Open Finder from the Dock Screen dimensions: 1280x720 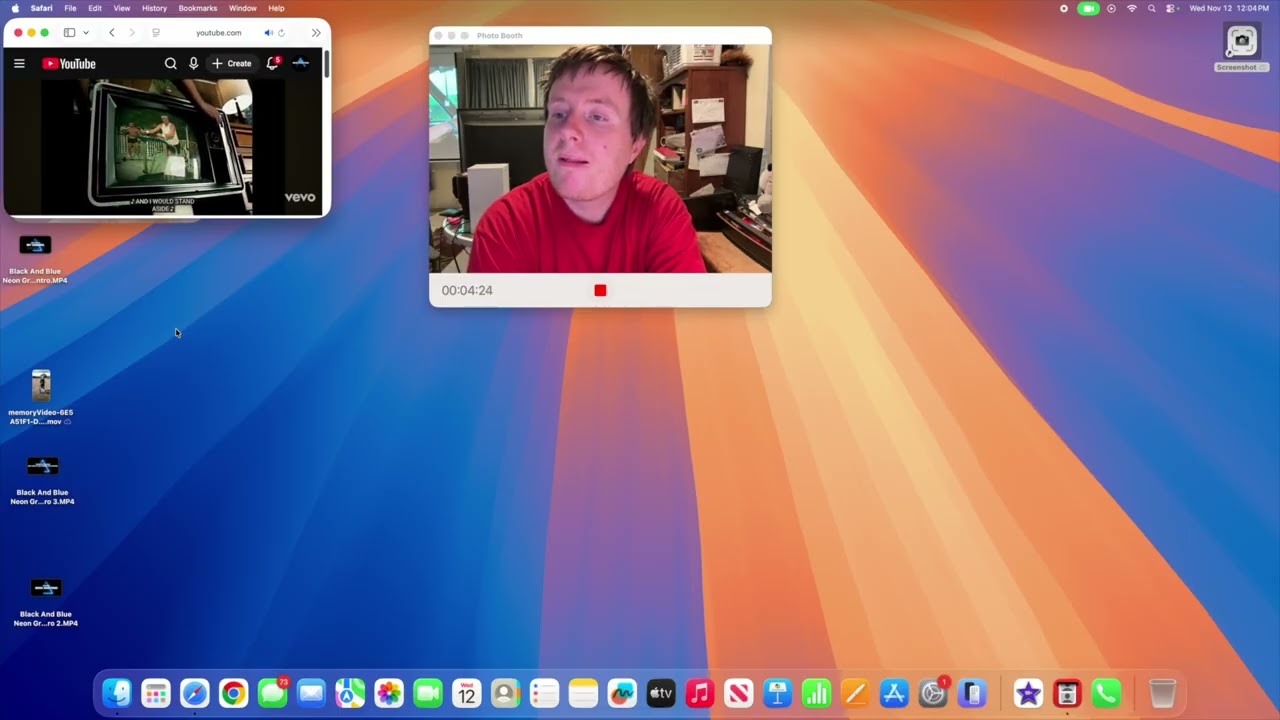117,693
